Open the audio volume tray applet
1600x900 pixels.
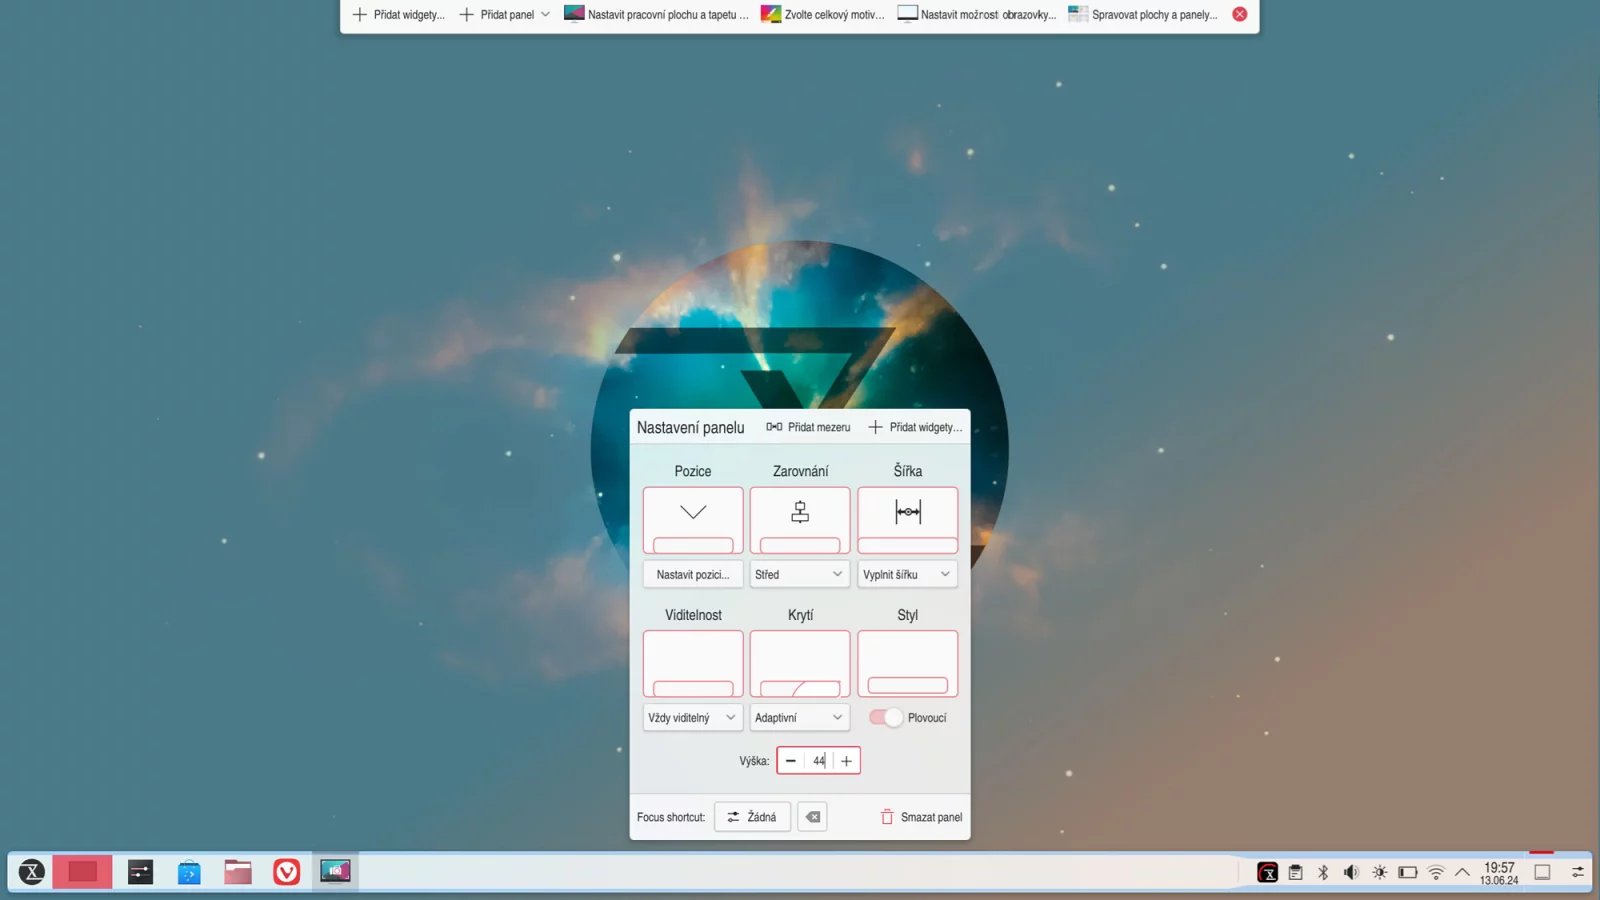1351,872
